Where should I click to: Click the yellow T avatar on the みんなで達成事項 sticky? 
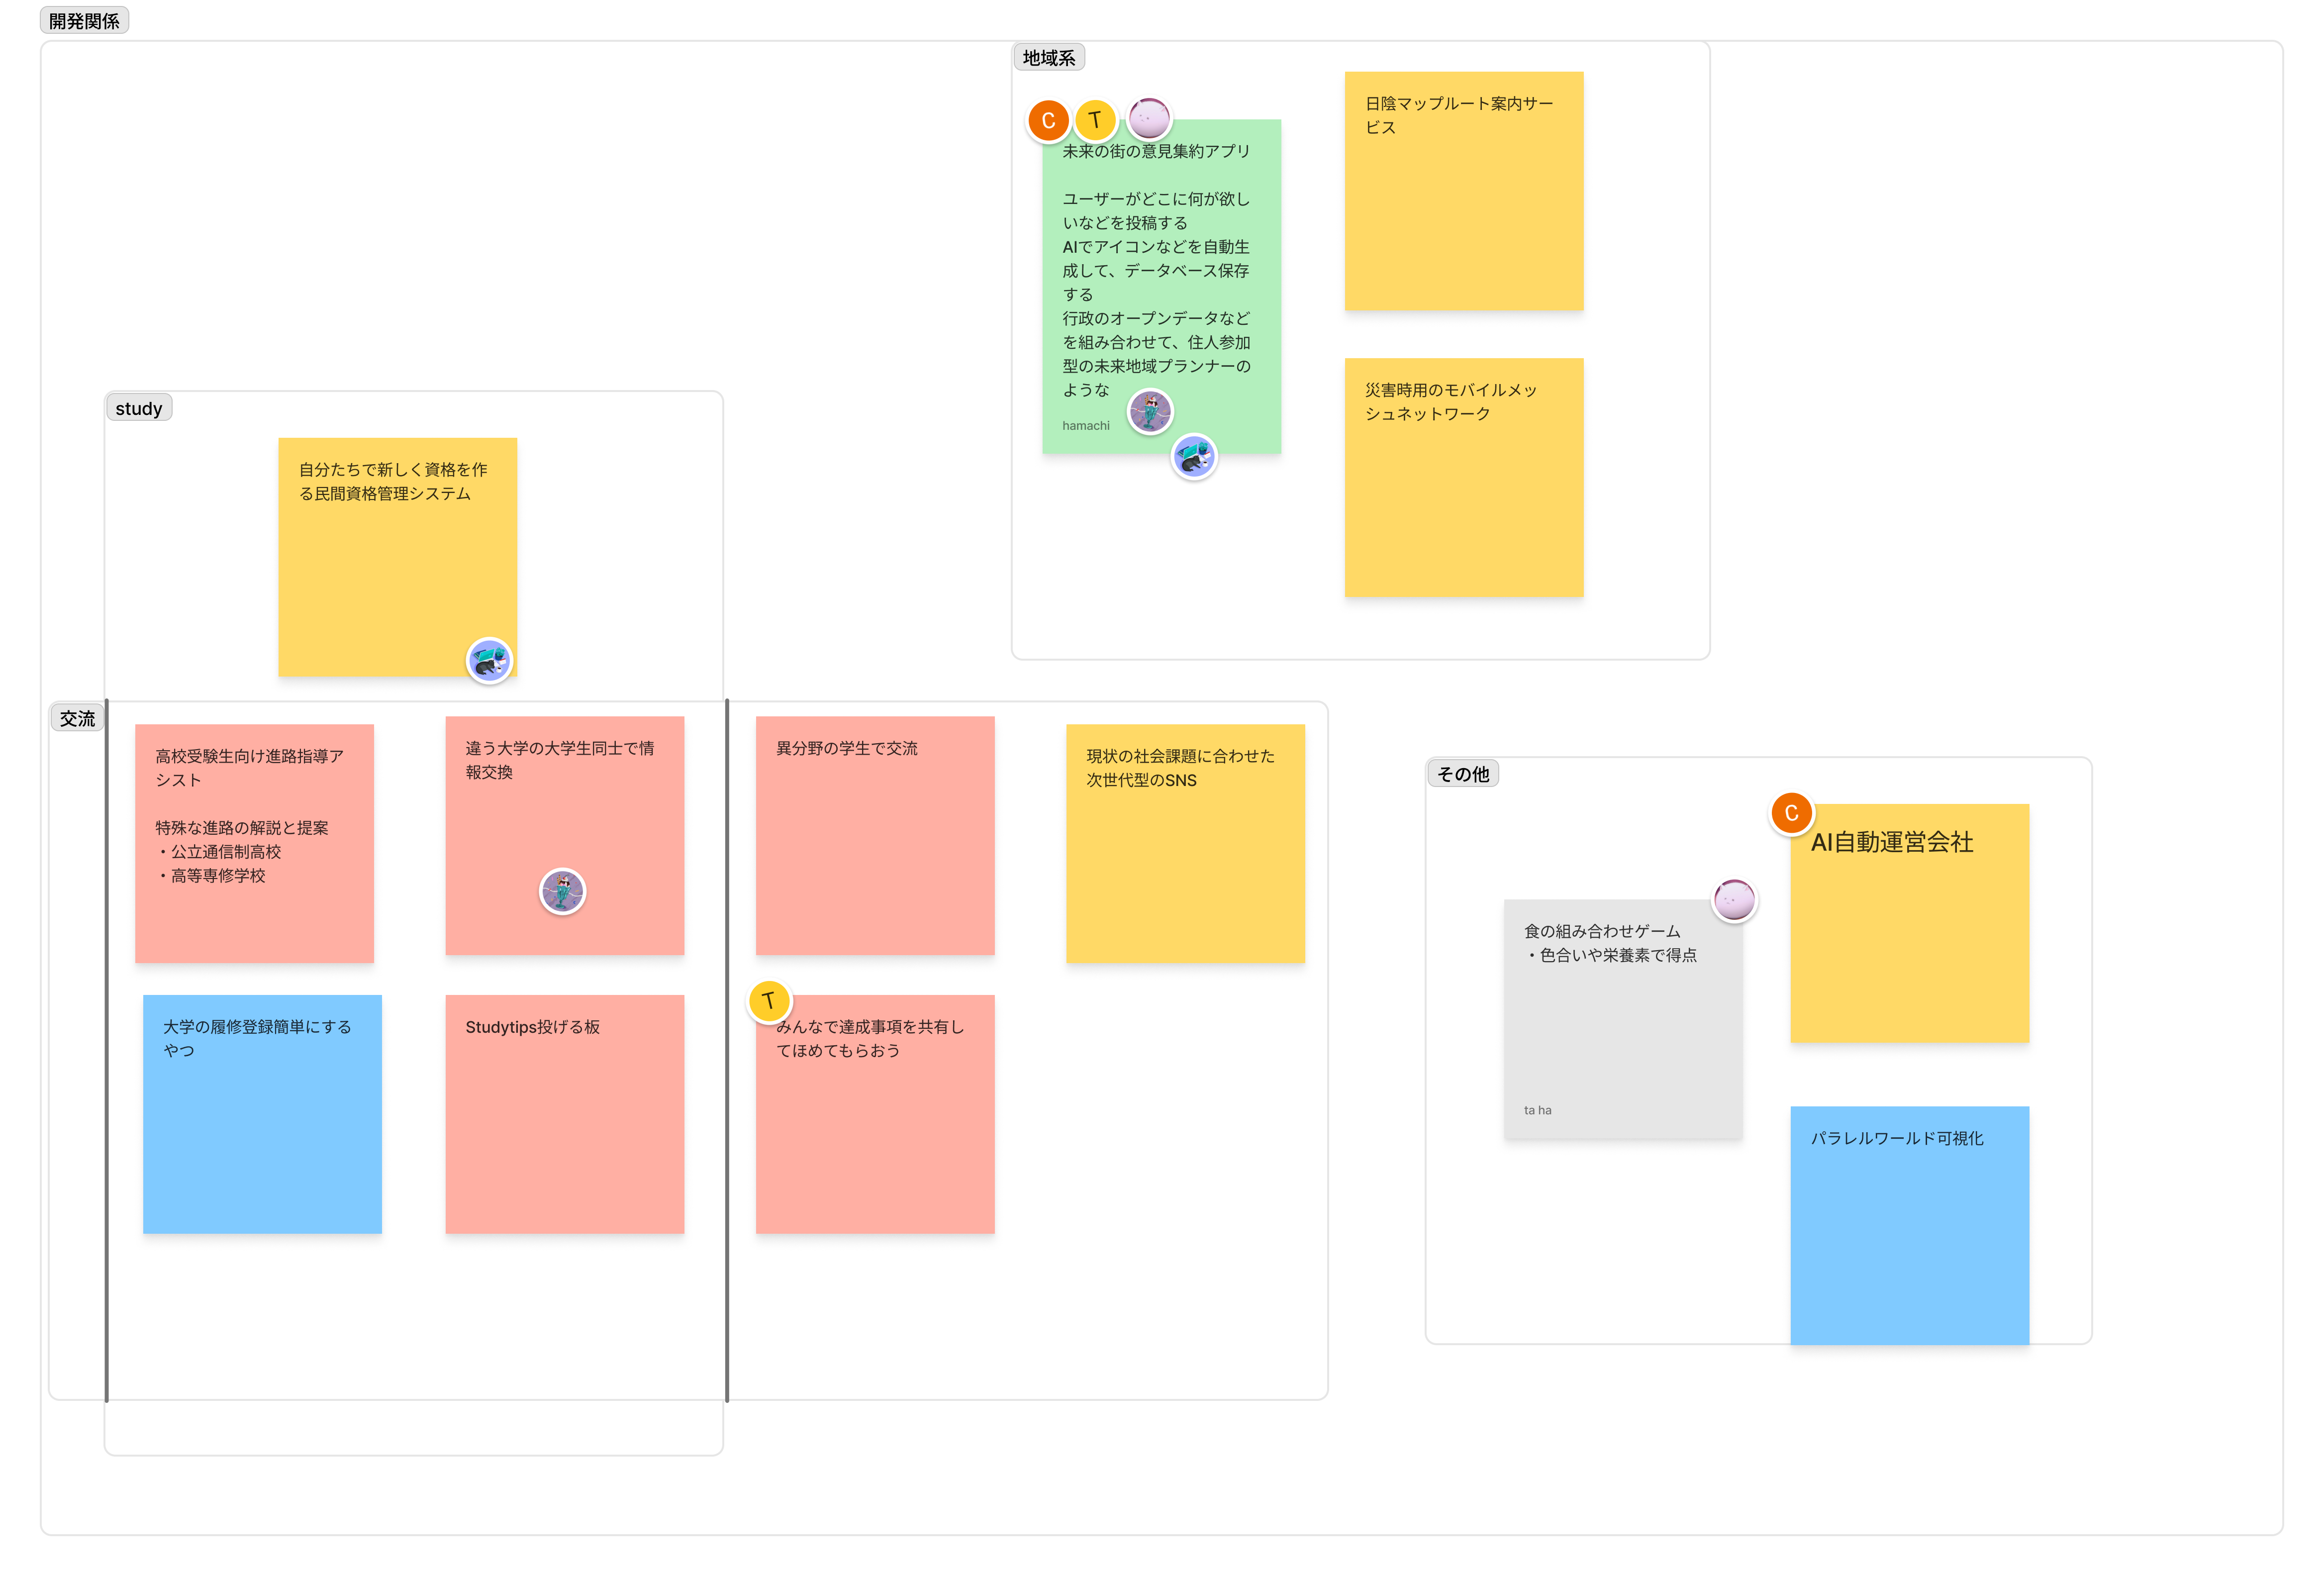pyautogui.click(x=769, y=1001)
